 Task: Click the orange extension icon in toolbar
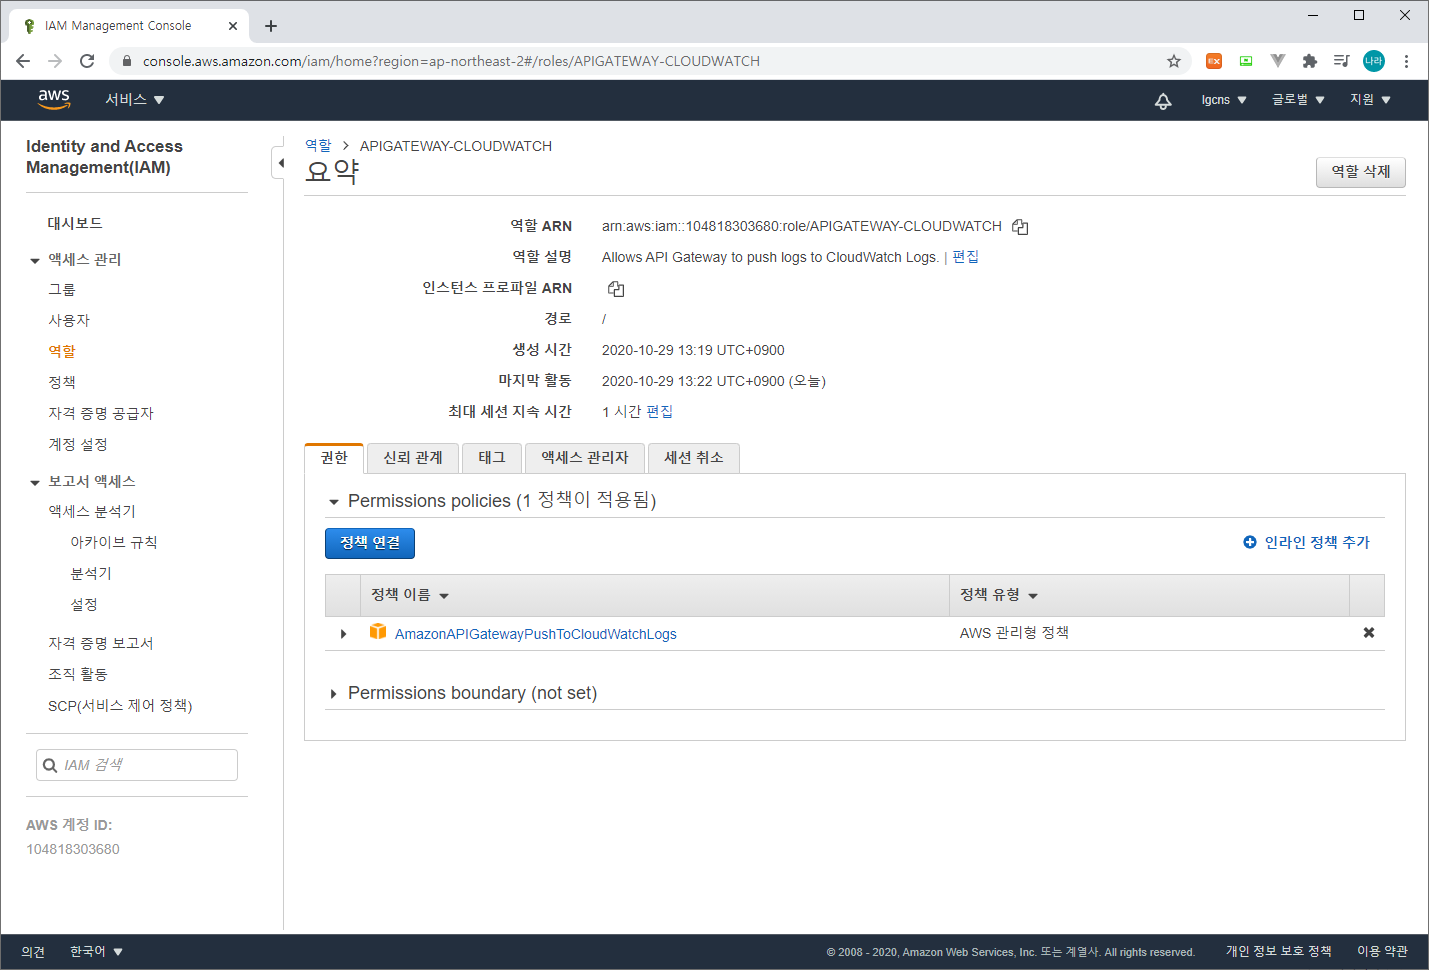[x=1214, y=61]
